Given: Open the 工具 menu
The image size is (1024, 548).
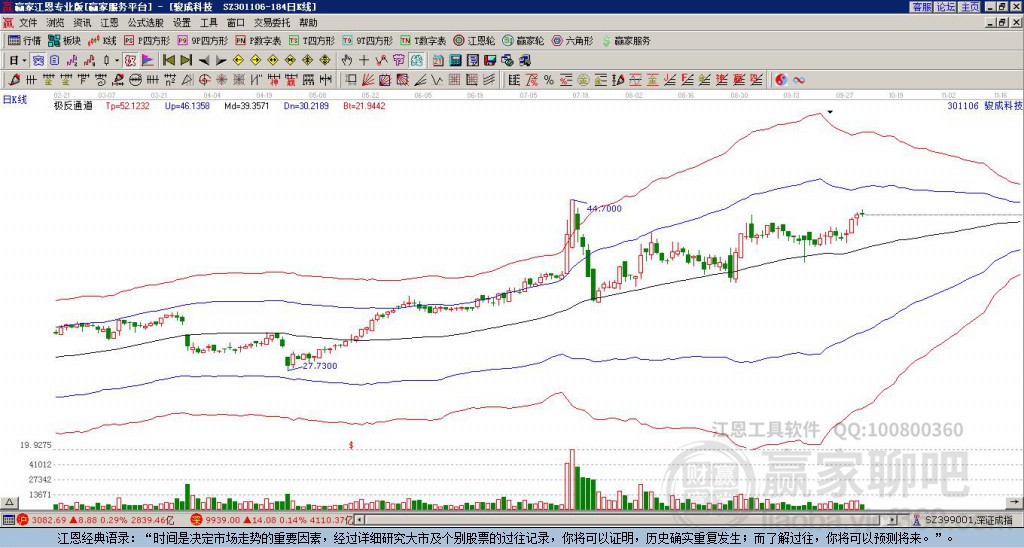Looking at the screenshot, I should [208, 23].
